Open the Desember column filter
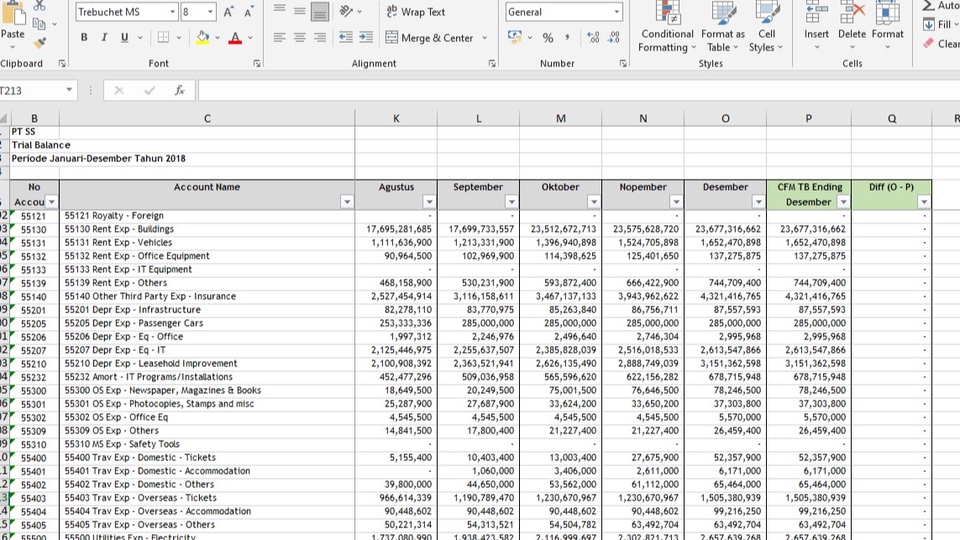Viewport: 960px width, 540px height. tap(758, 202)
